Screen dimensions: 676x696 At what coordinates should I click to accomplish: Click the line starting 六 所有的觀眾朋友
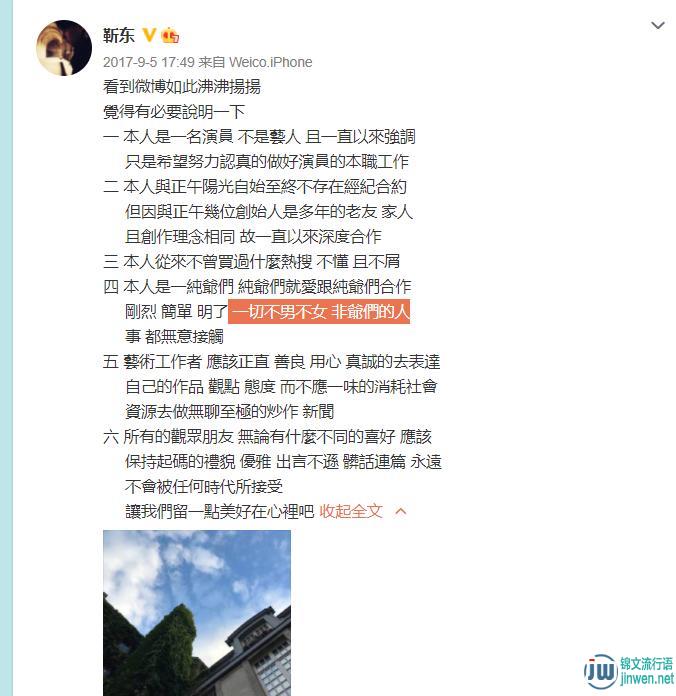(x=267, y=437)
